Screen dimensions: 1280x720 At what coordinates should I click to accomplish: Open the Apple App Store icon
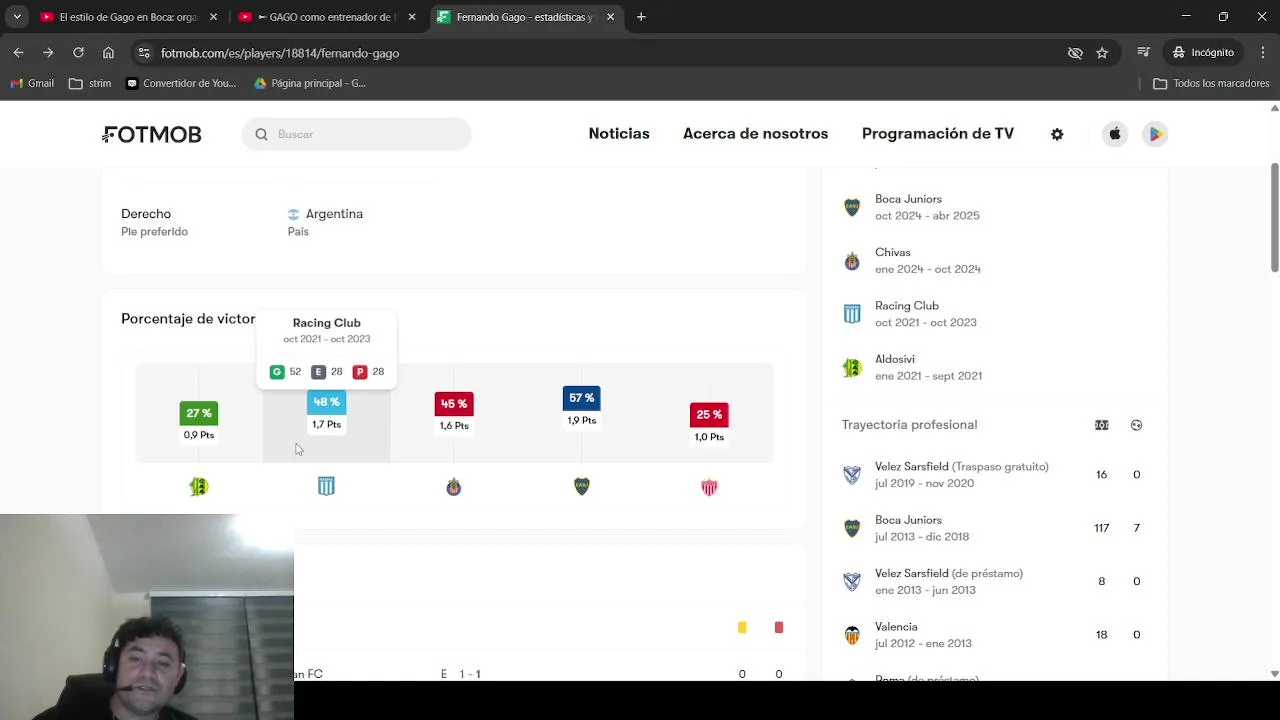[x=1115, y=134]
